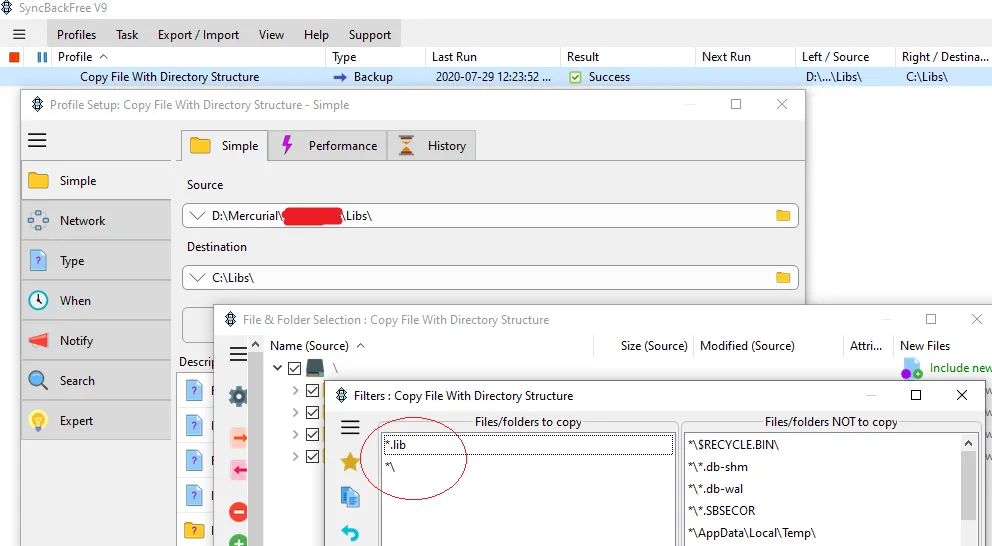The image size is (992, 546).
Task: Click the Size (Source) column header
Action: tap(643, 346)
